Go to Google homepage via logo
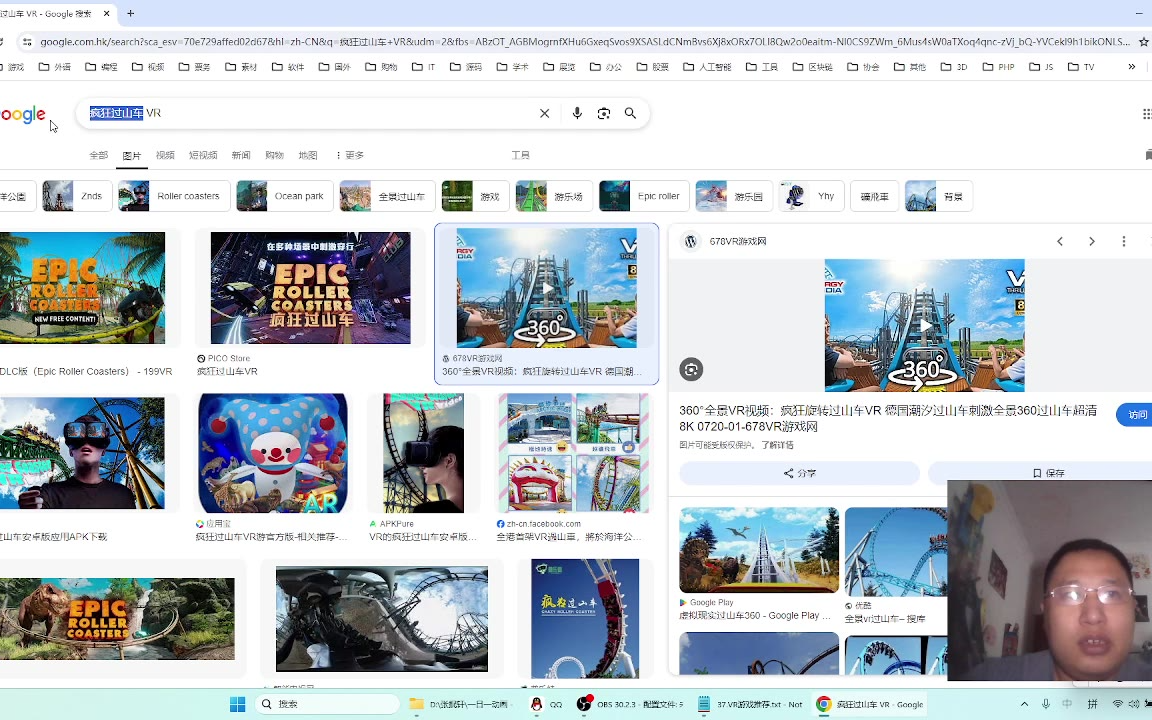 (23, 115)
